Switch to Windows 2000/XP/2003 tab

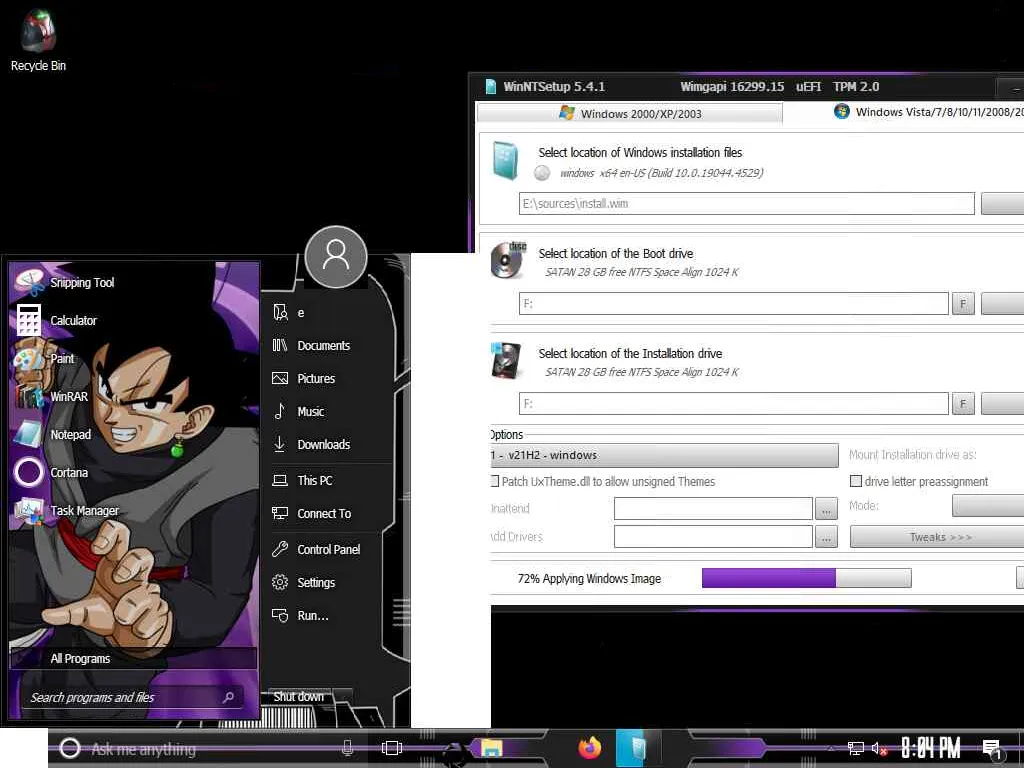pyautogui.click(x=630, y=114)
